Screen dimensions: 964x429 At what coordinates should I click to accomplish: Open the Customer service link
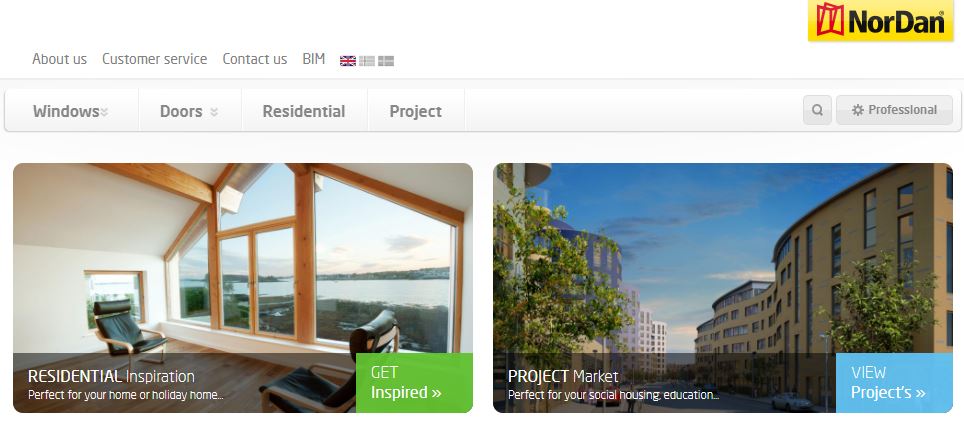point(154,59)
